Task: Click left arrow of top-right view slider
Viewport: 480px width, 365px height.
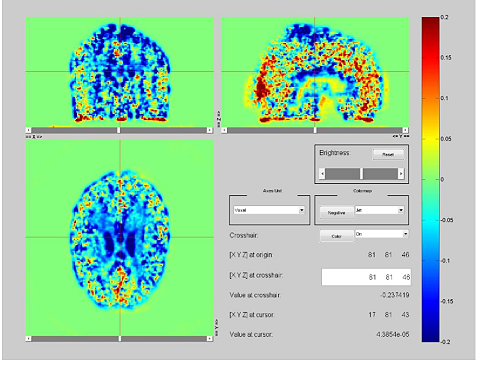Action: click(225, 130)
